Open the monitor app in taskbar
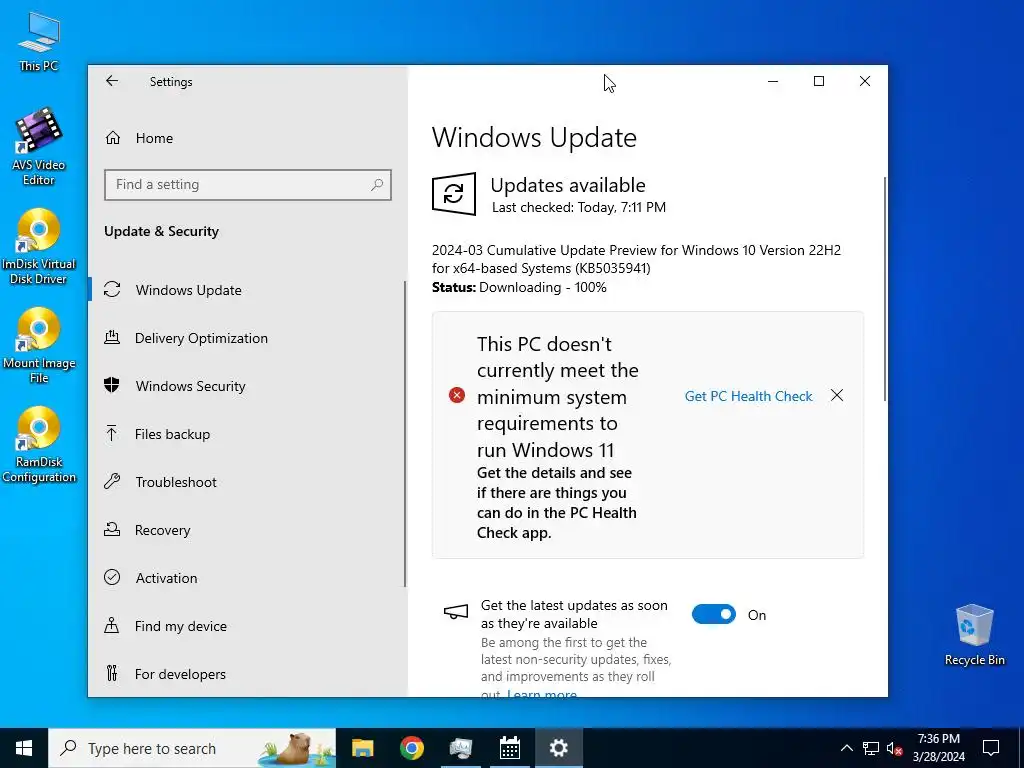This screenshot has height=768, width=1024. tap(460, 748)
